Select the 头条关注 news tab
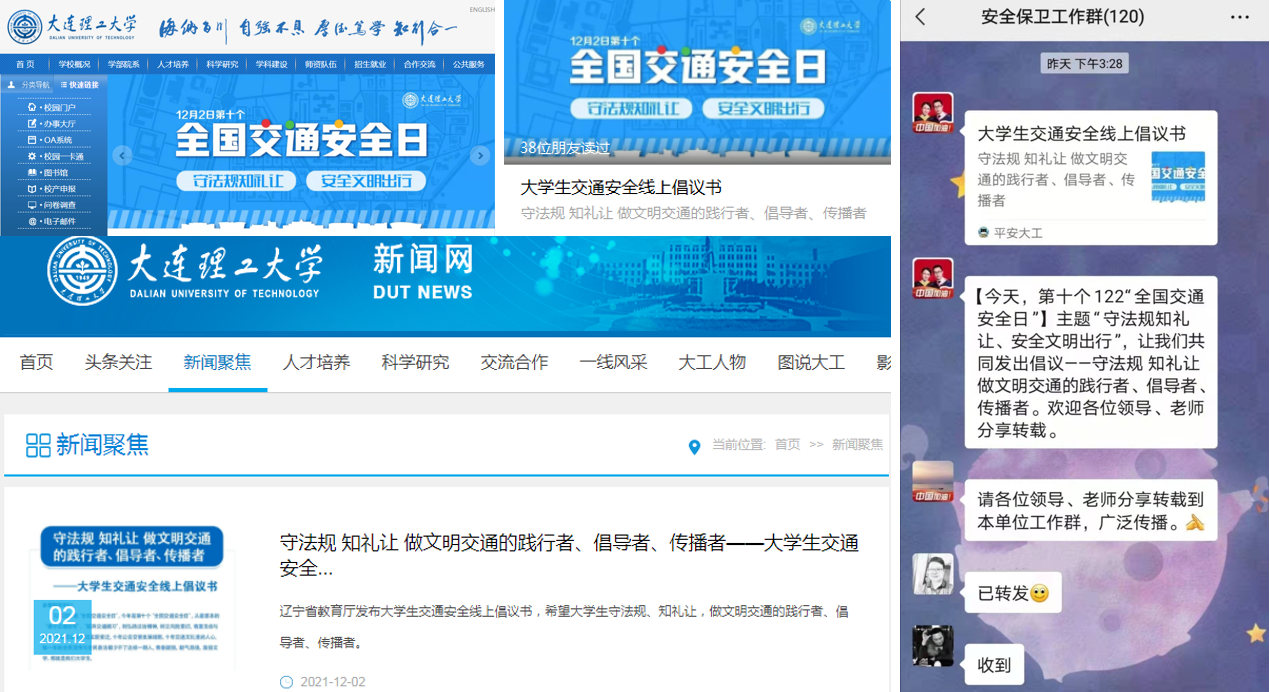The width and height of the screenshot is (1270, 692). click(118, 362)
